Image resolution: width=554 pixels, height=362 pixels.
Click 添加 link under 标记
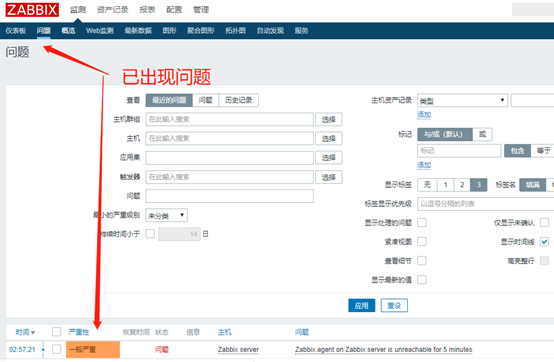424,165
